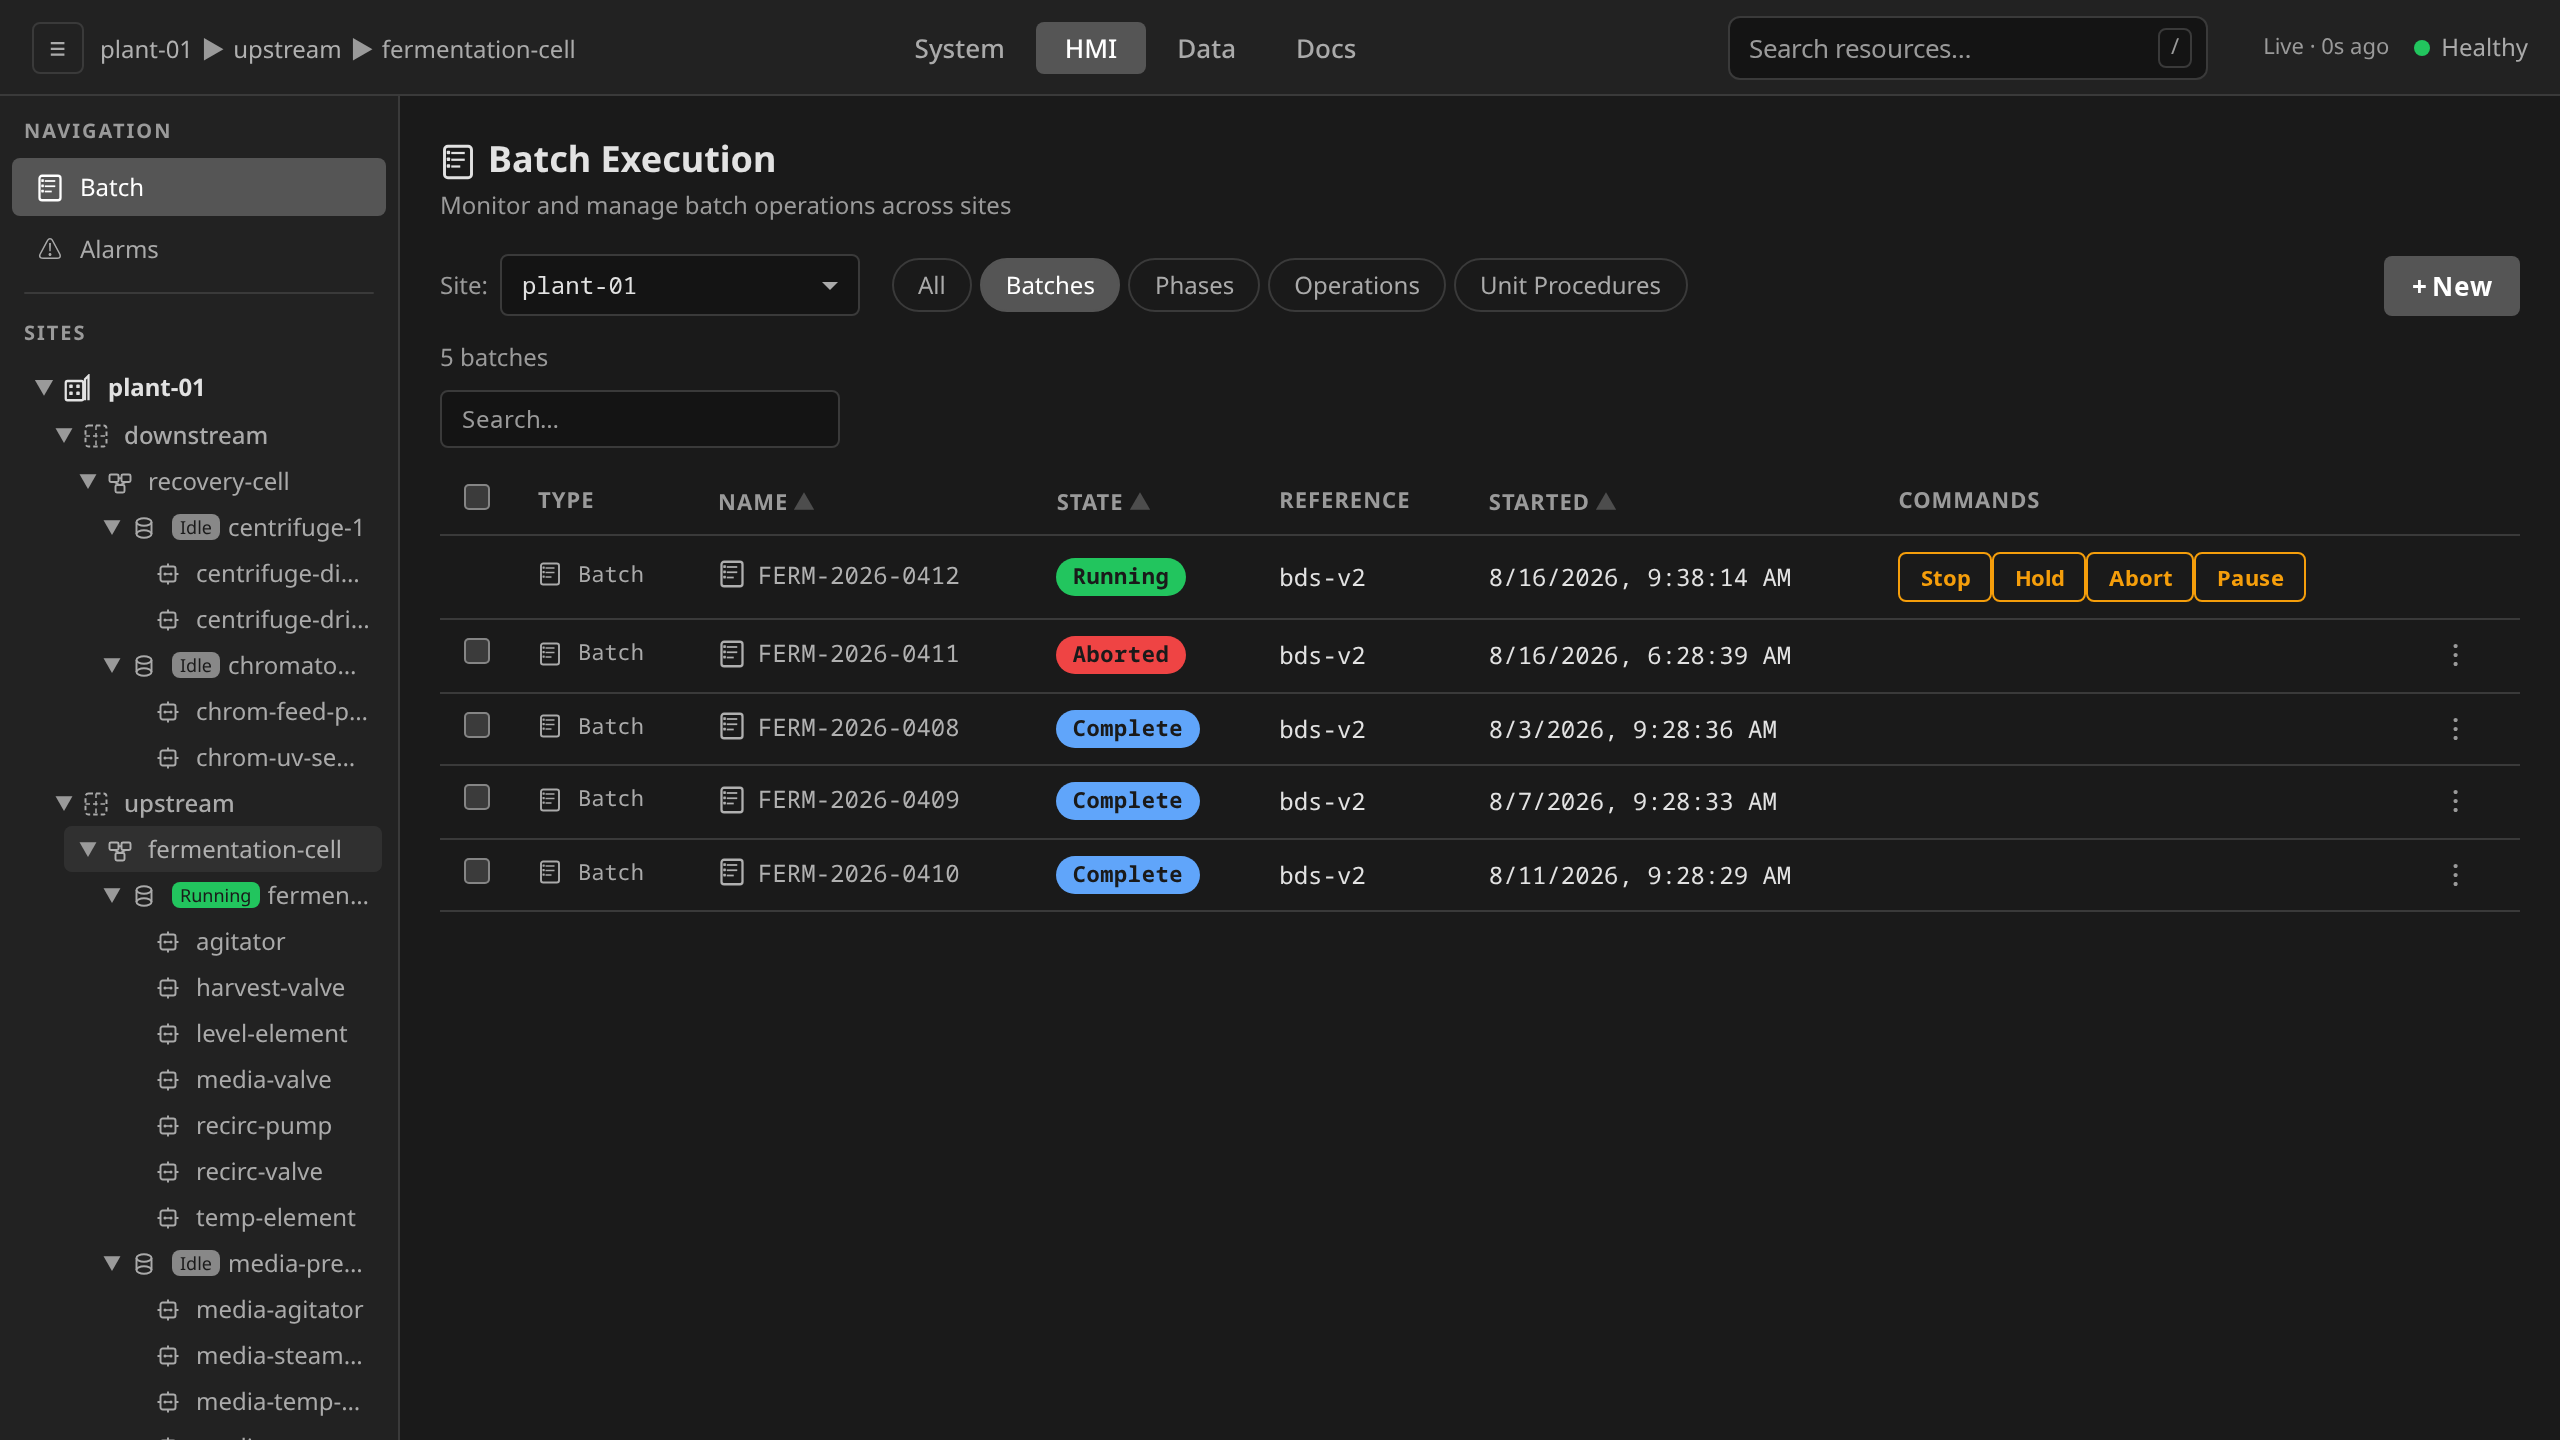Click the recirc-pump equipment icon

(x=168, y=1126)
